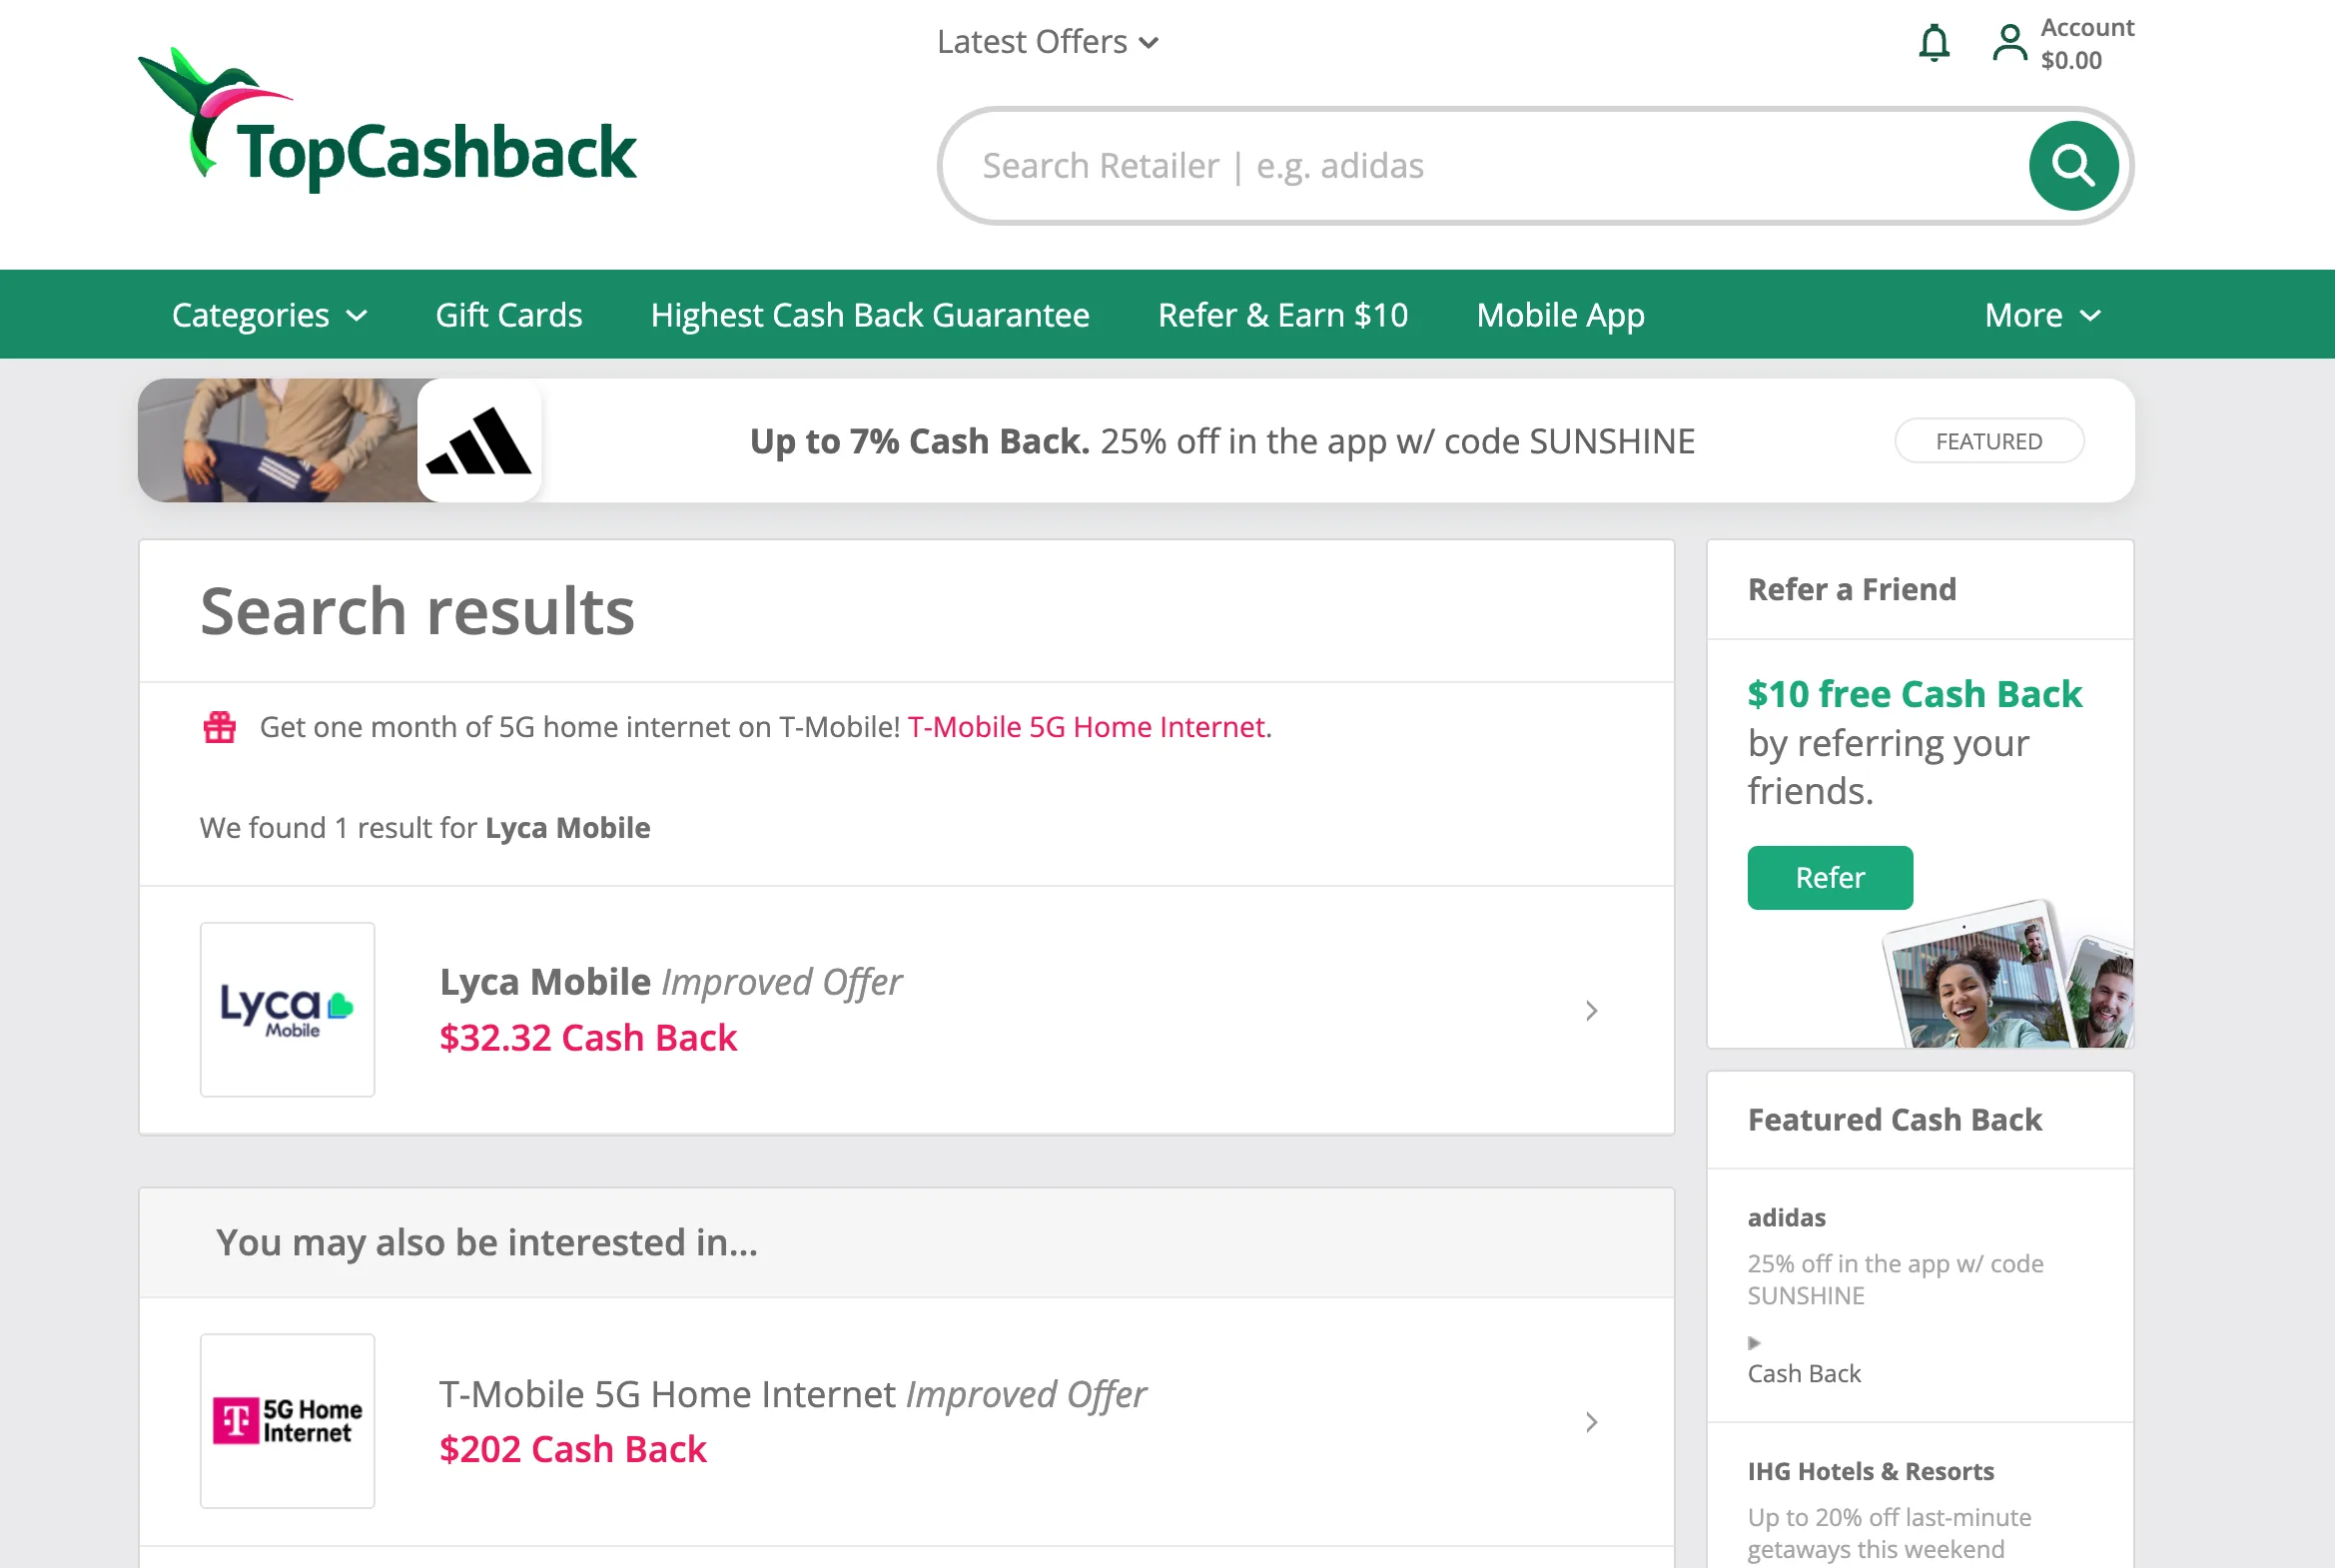Go to Gift Cards
This screenshot has height=1568, width=2335.
[509, 315]
